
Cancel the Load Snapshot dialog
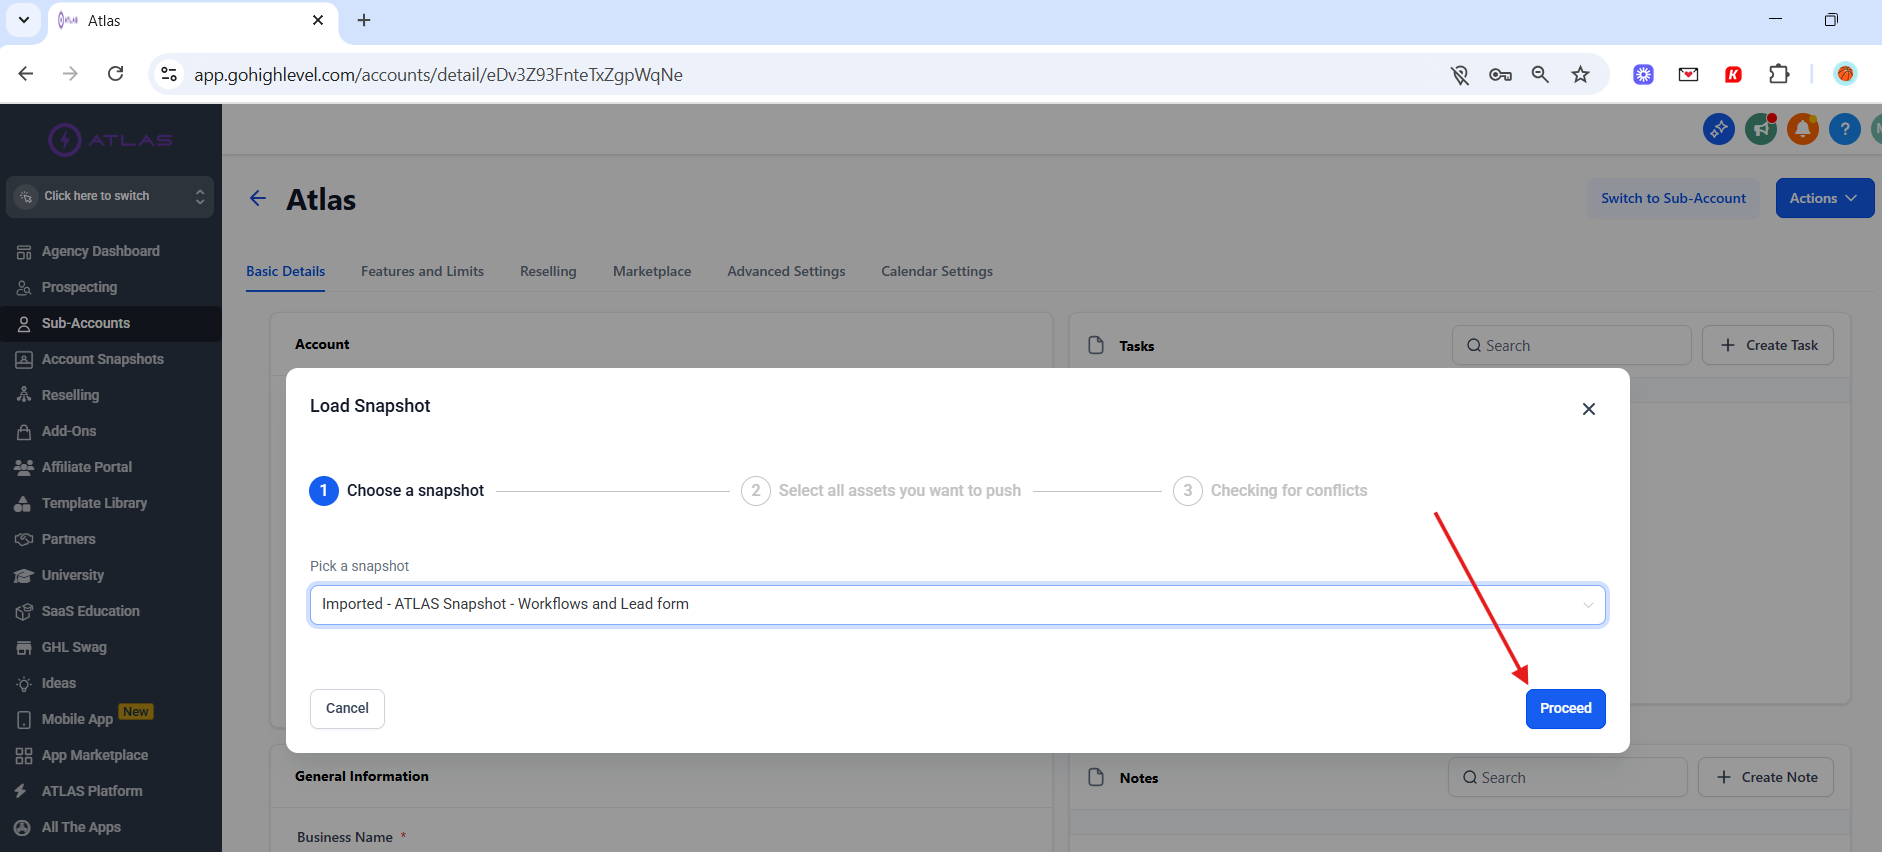tap(347, 709)
